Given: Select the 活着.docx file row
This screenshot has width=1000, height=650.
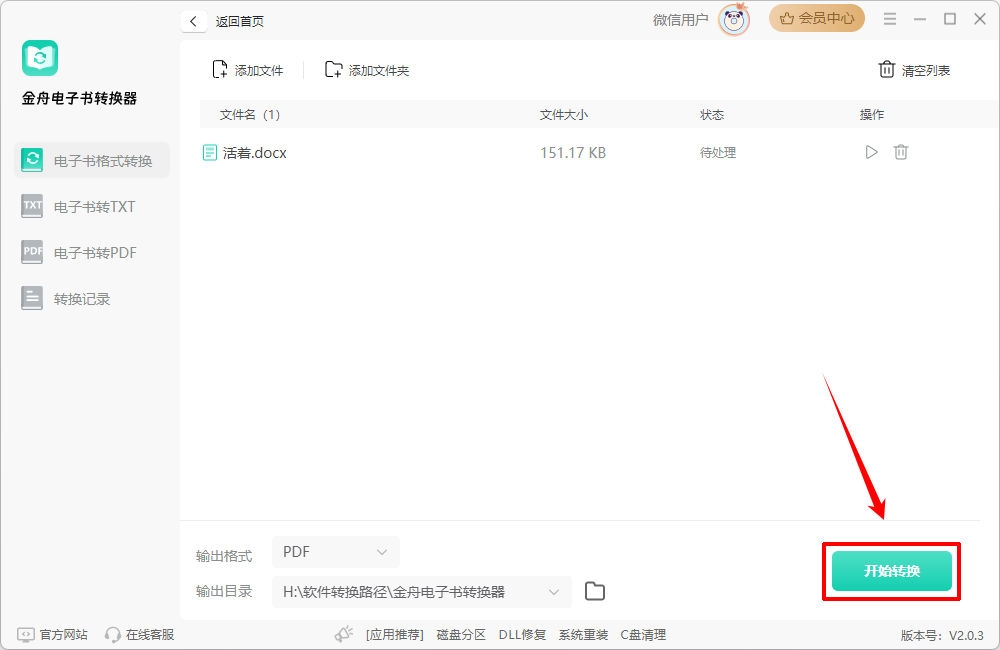Looking at the screenshot, I should (x=589, y=152).
